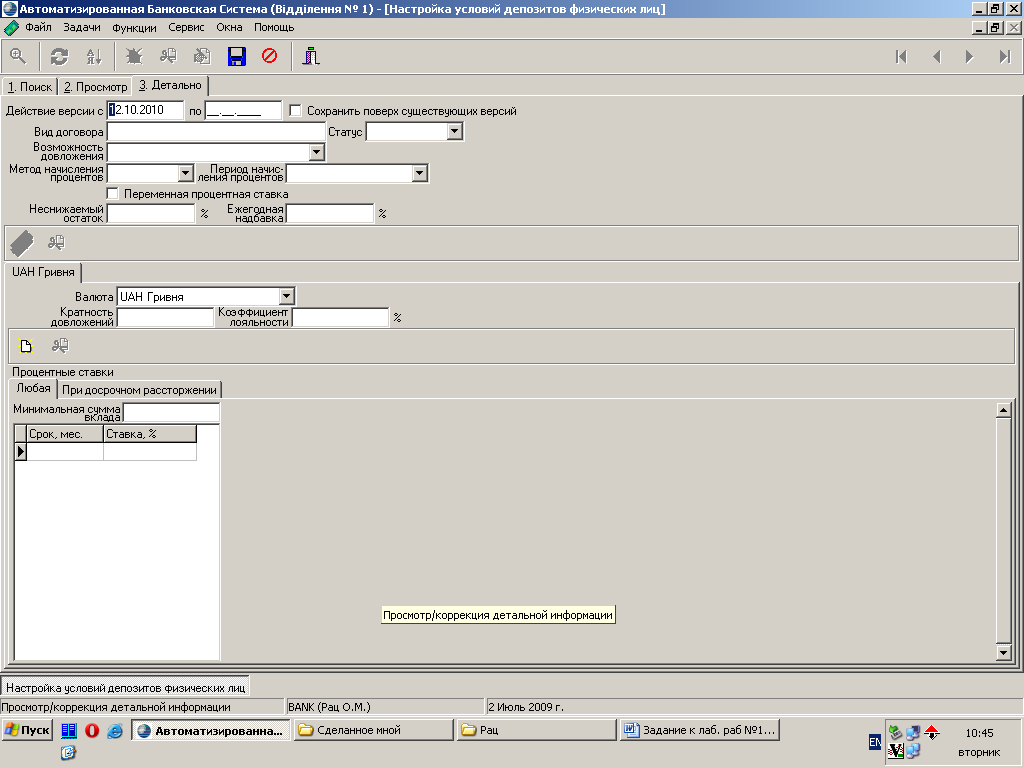Add new rate with yellow document icon

click(26, 345)
